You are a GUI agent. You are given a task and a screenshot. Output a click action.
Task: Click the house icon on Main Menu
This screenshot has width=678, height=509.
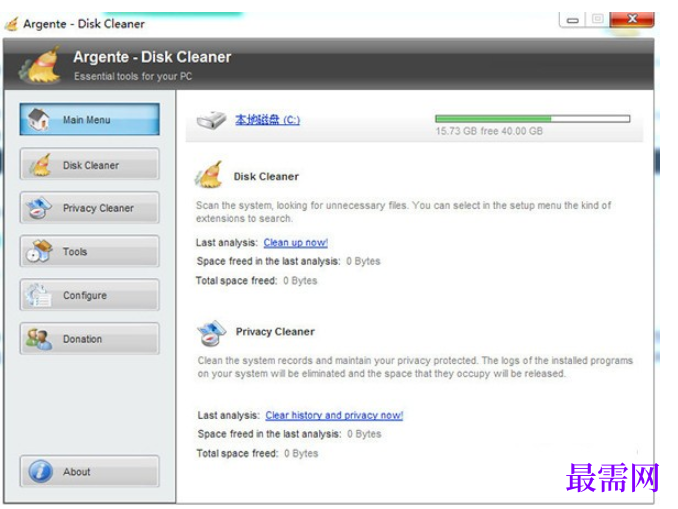point(38,119)
